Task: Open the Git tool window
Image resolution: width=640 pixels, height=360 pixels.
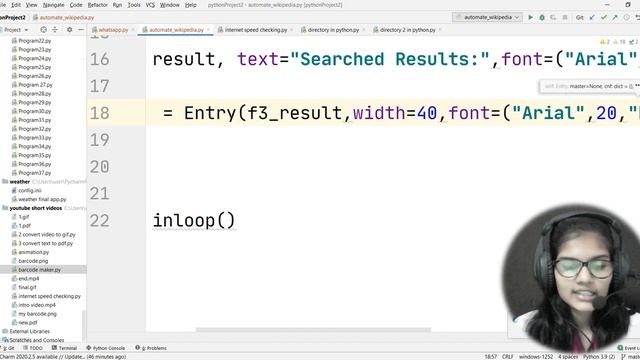Action: [8, 348]
